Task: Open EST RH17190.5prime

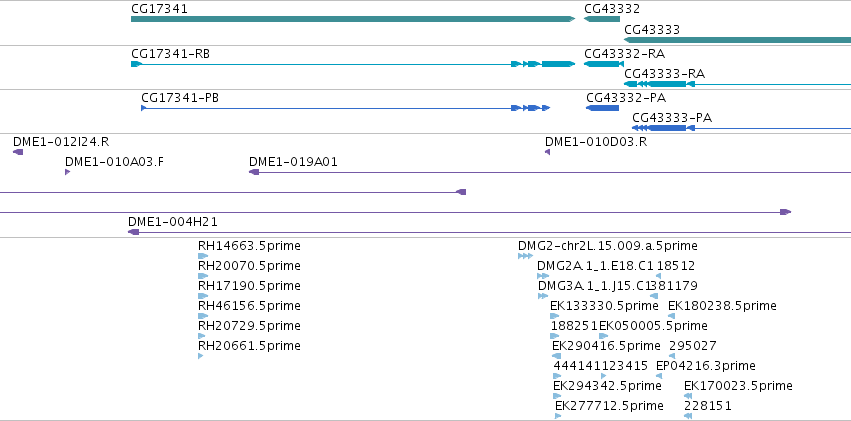Action: coord(203,296)
